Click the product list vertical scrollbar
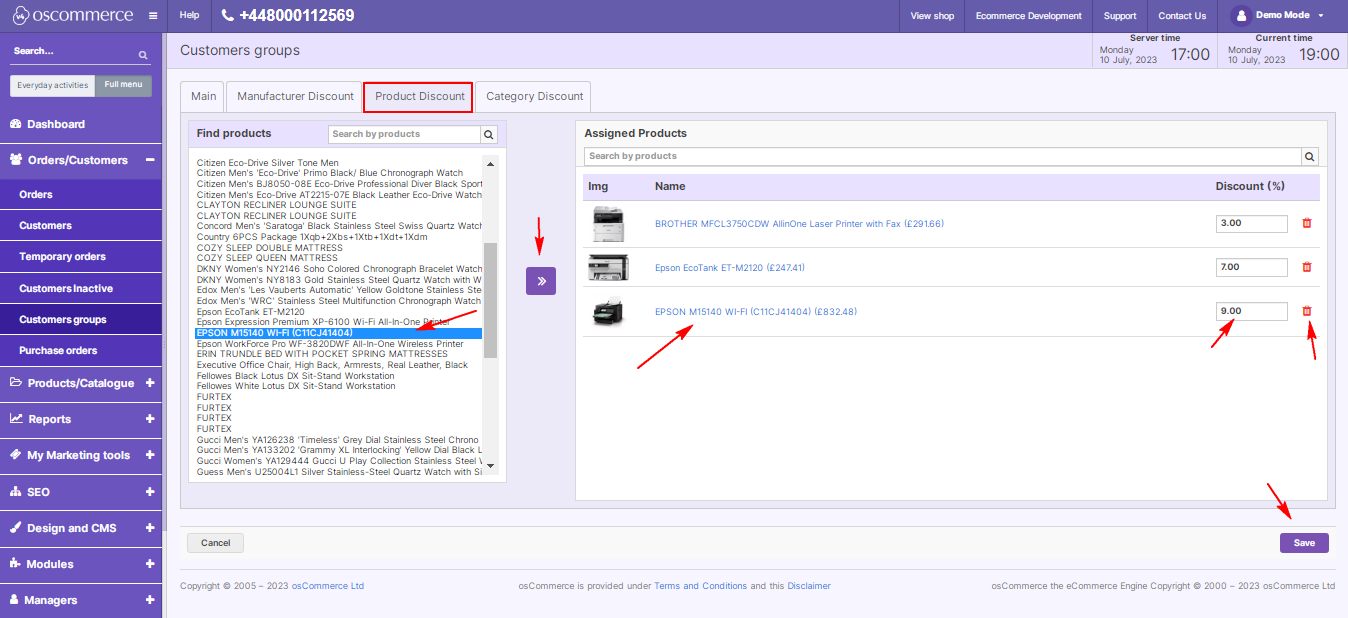1348x618 pixels. pos(490,300)
